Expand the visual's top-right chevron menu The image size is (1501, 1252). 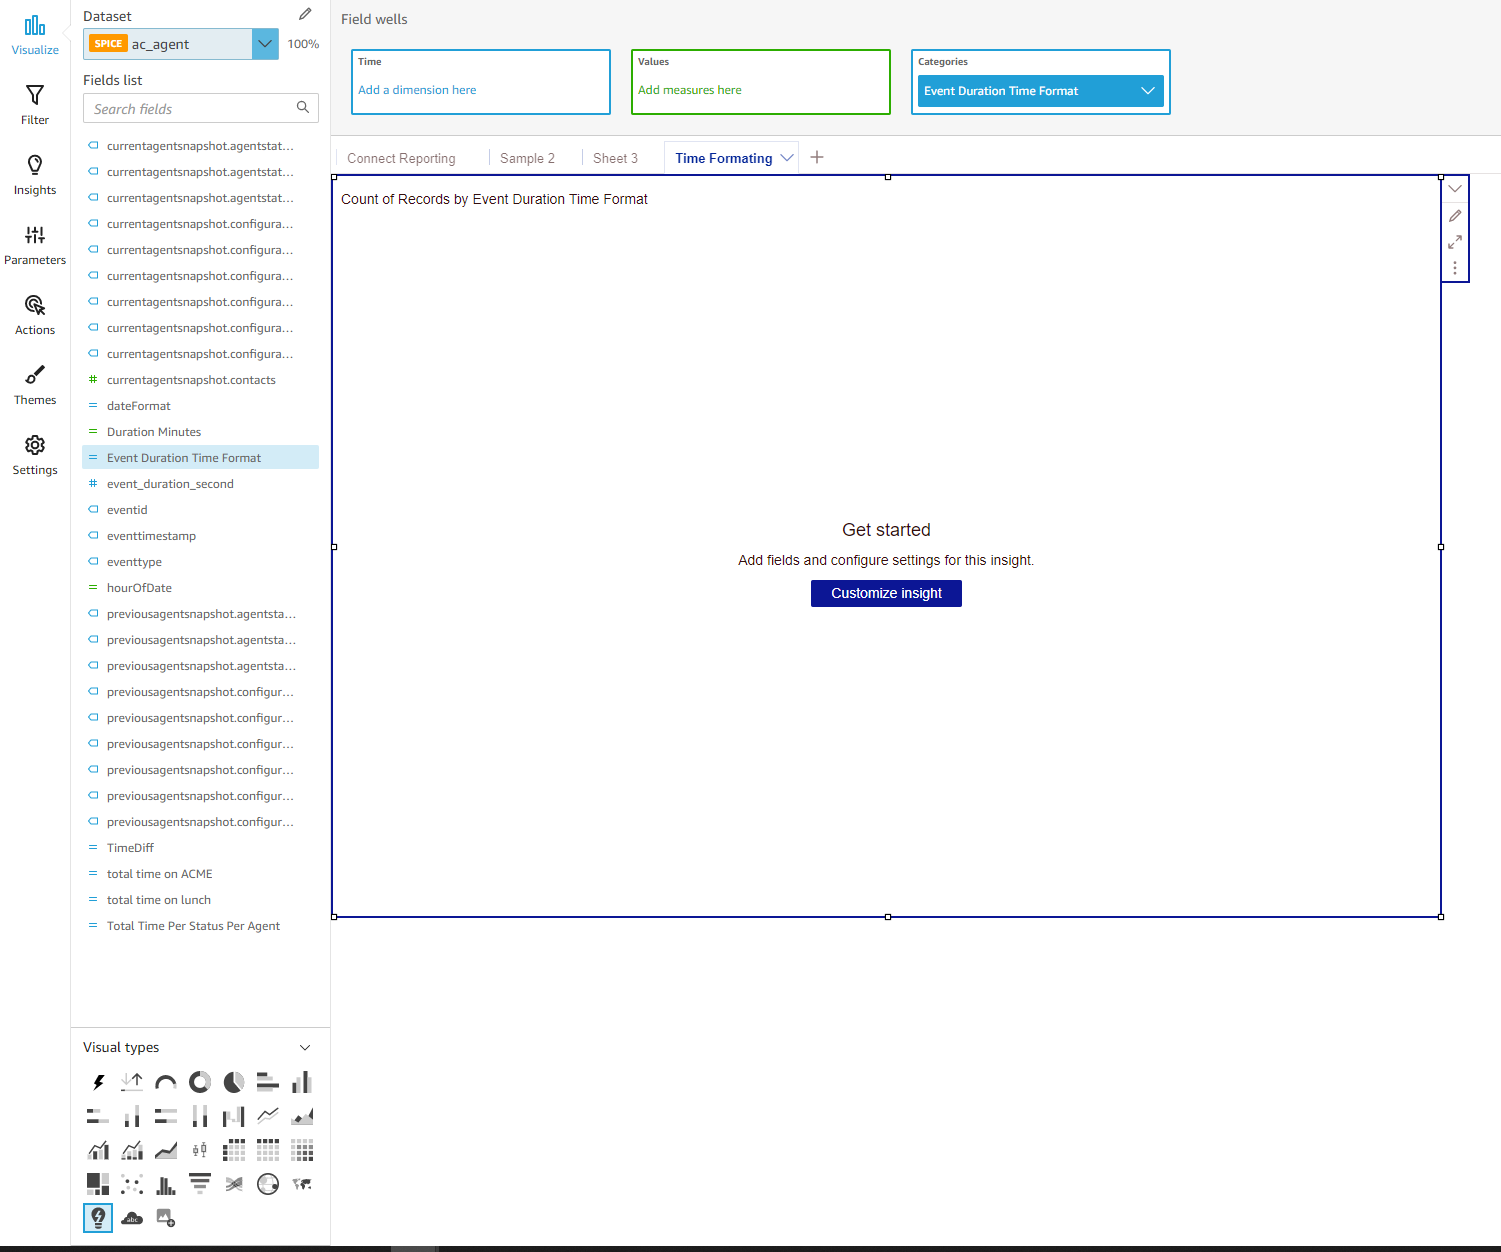click(1455, 188)
